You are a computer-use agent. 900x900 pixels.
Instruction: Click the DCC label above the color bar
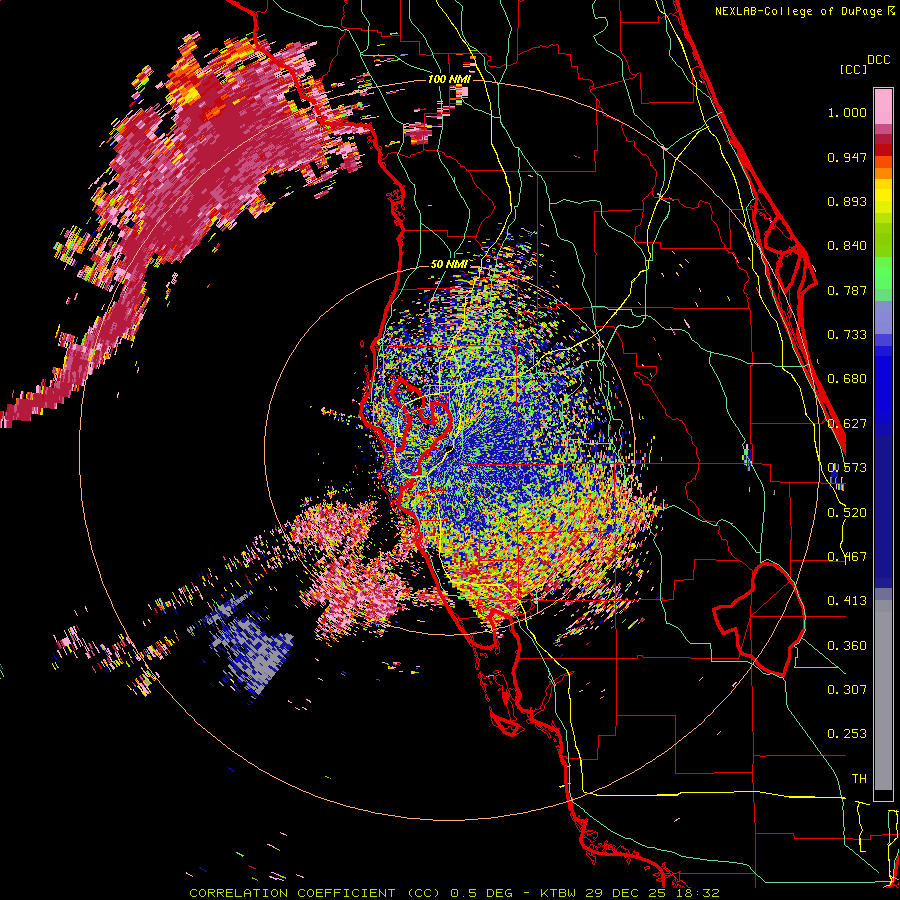tap(878, 60)
